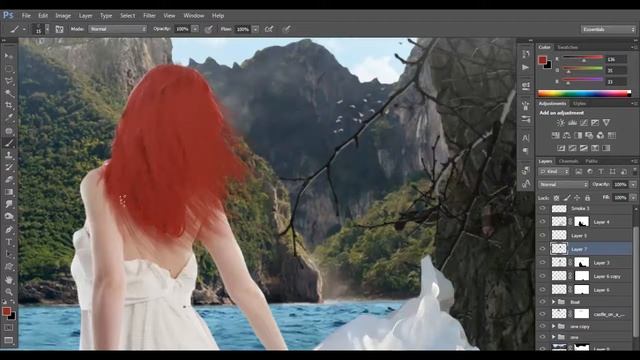Select the Crop tool
This screenshot has width=640, height=360.
point(9,105)
